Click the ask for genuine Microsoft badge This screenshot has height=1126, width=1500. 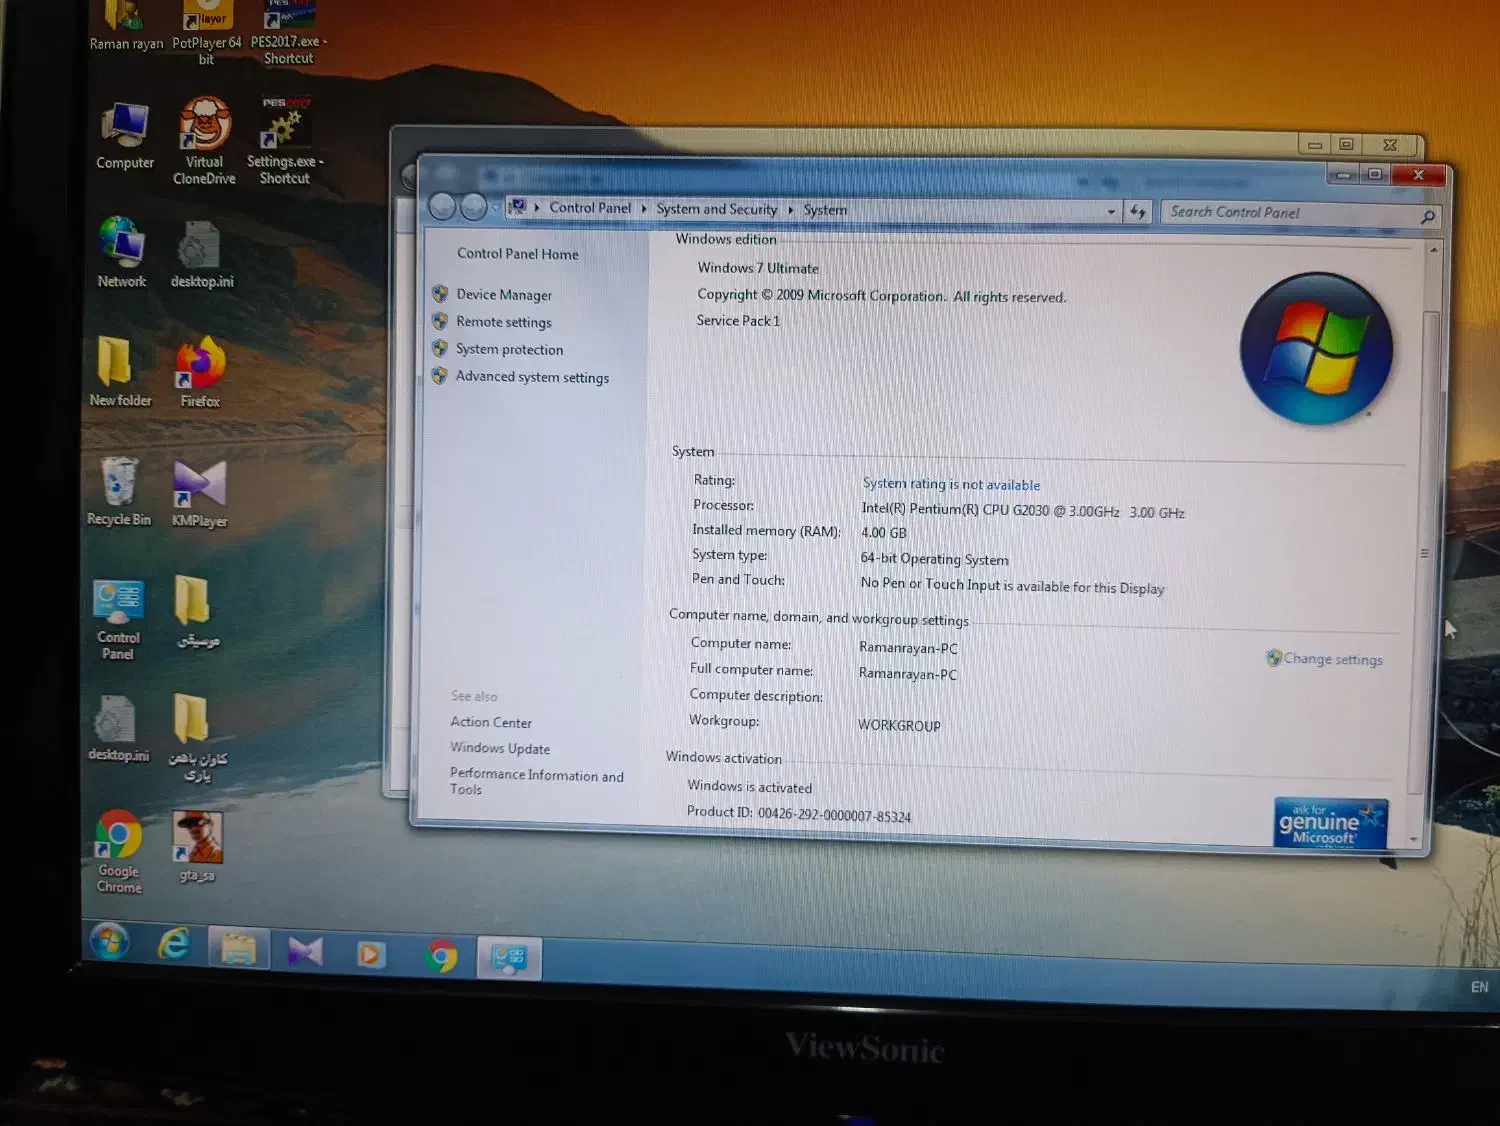pyautogui.click(x=1329, y=823)
